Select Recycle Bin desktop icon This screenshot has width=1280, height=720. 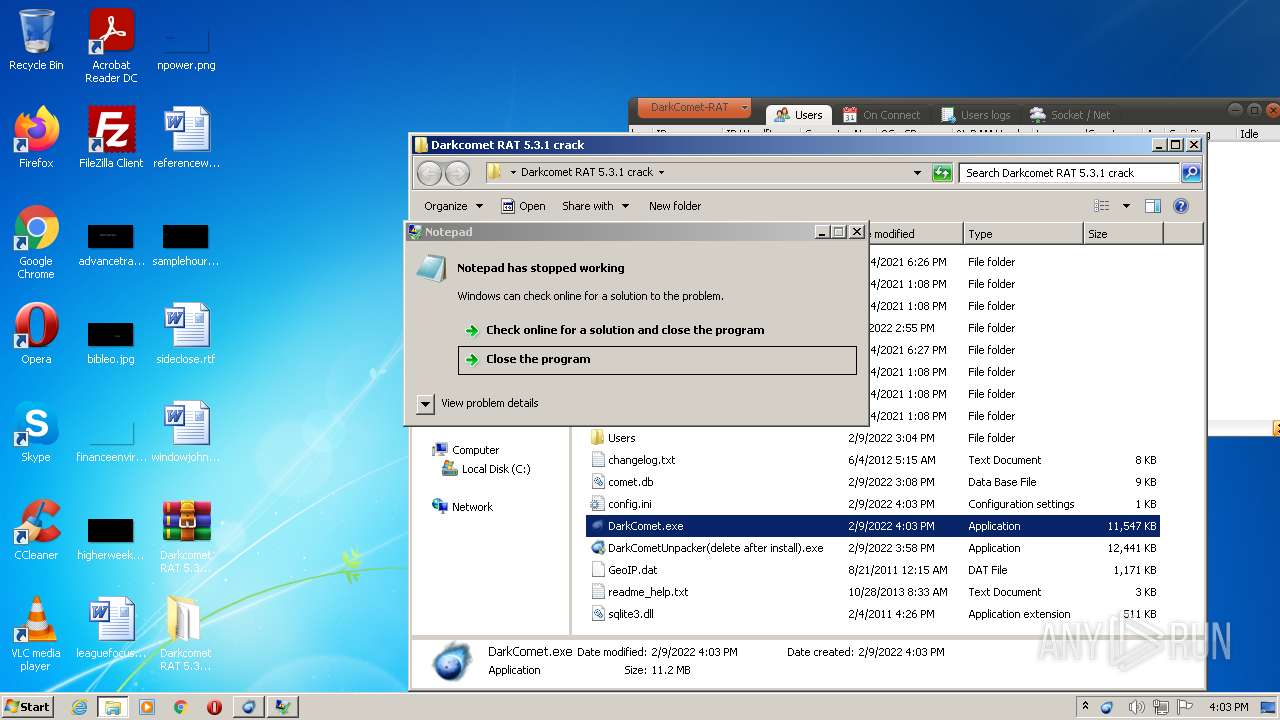coord(36,40)
